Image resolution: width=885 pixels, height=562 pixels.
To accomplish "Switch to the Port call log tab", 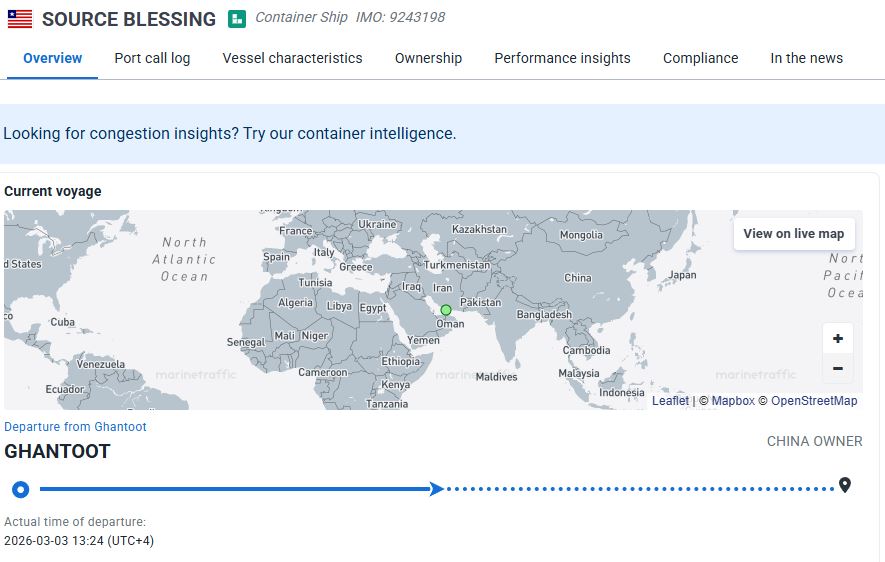I will (152, 58).
